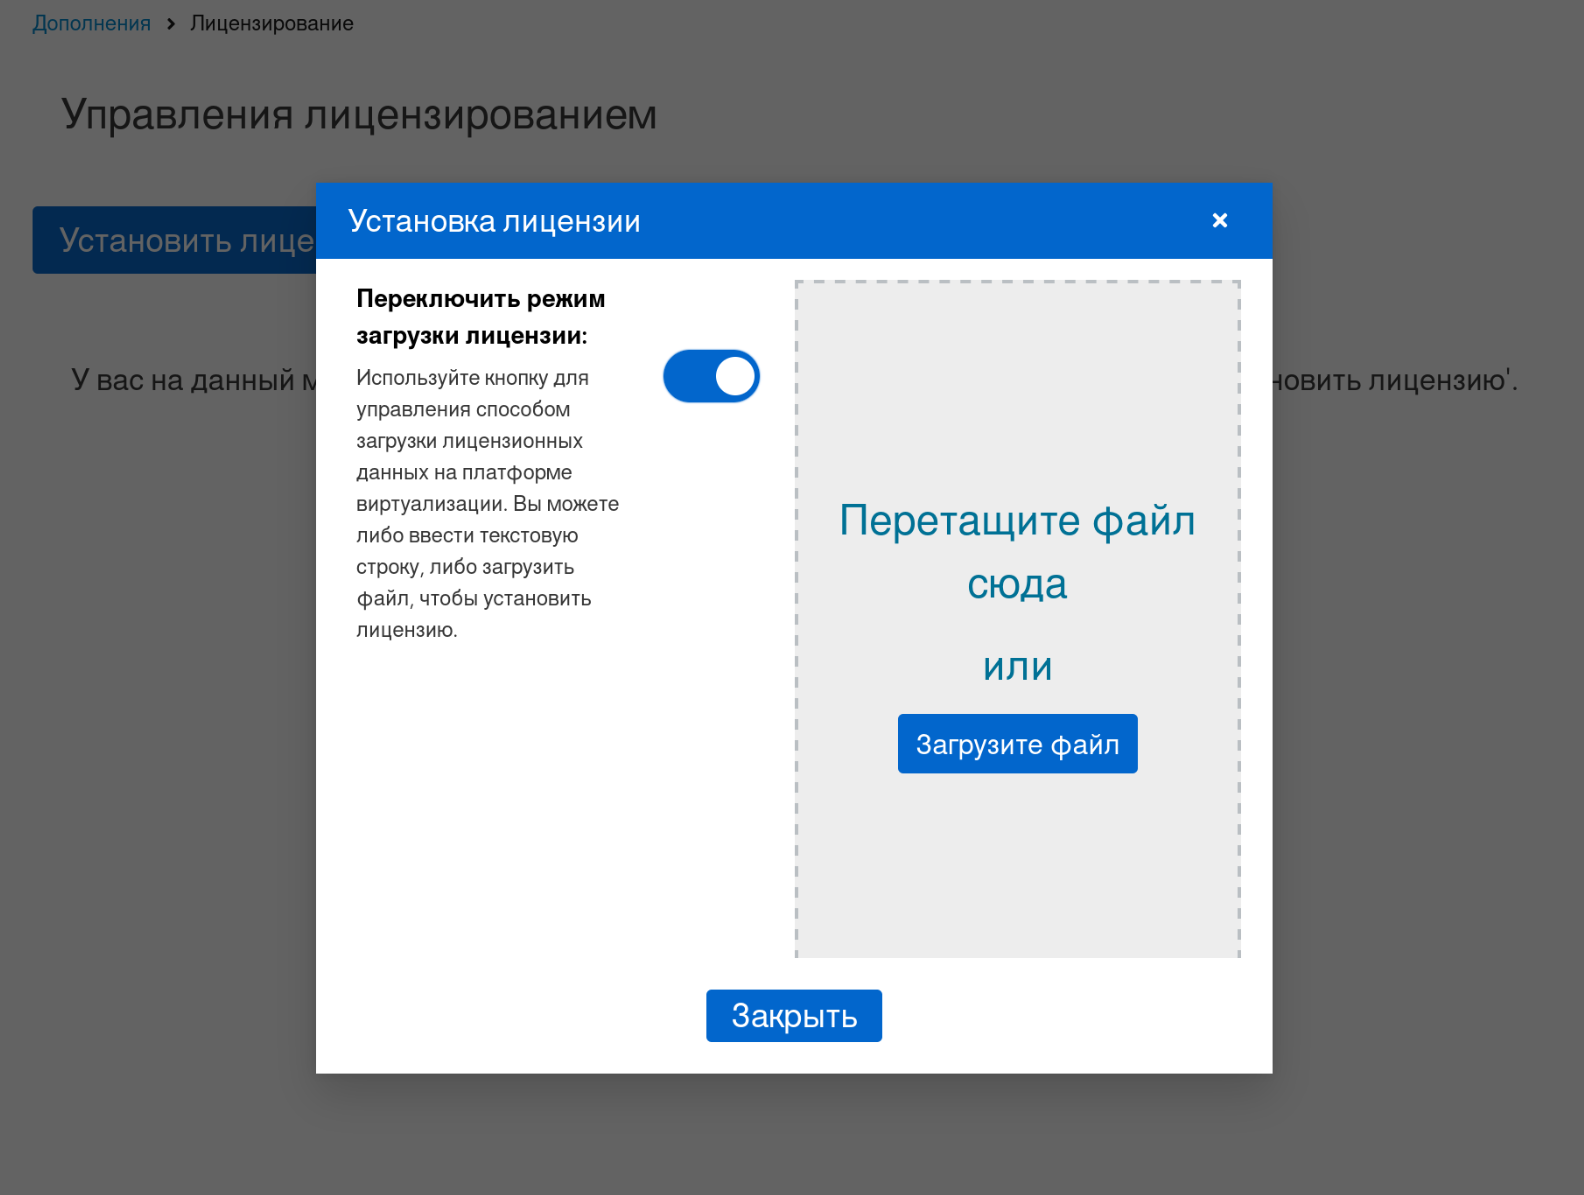Click the 'Установить лицензию' button behind dialog
The height and width of the screenshot is (1195, 1584).
pyautogui.click(x=175, y=240)
